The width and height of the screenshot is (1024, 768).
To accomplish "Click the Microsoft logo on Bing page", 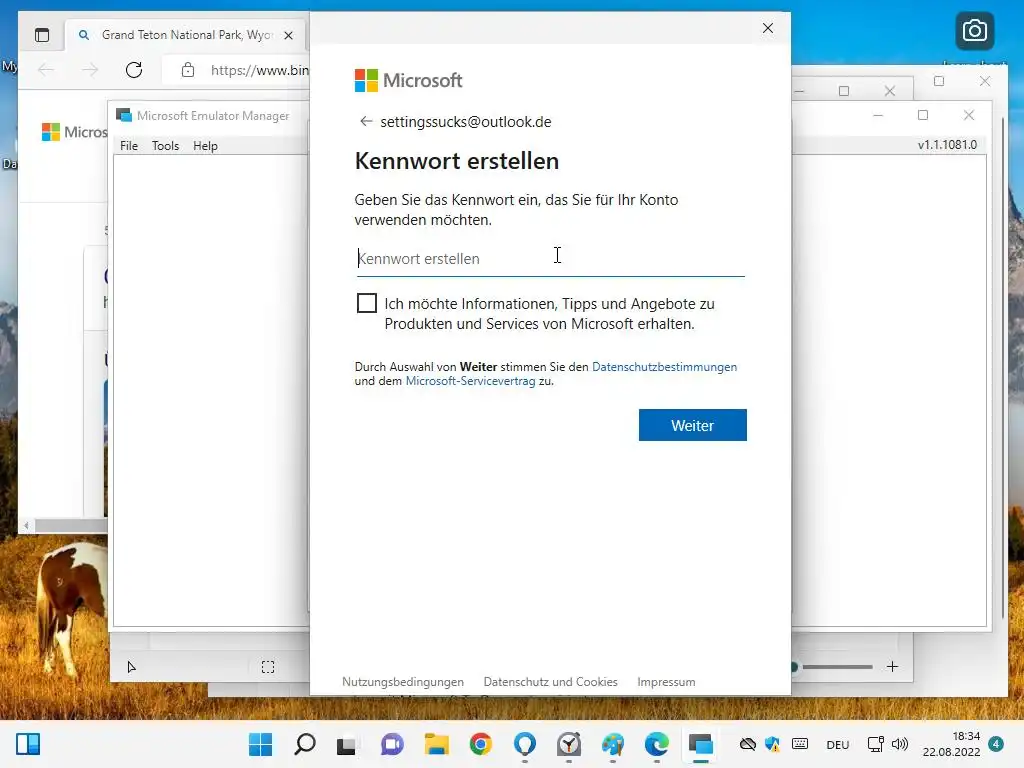I will 74,132.
